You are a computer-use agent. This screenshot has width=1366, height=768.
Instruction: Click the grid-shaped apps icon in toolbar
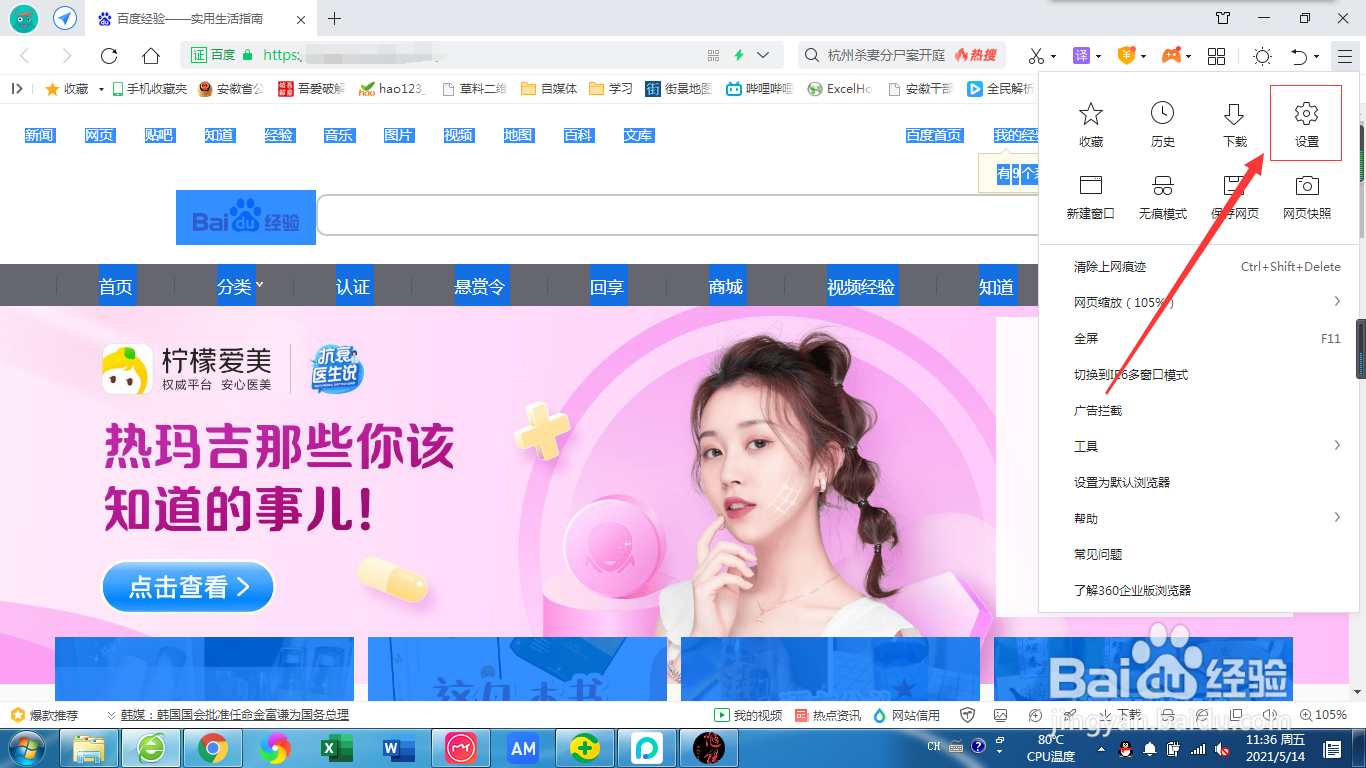tap(1216, 57)
